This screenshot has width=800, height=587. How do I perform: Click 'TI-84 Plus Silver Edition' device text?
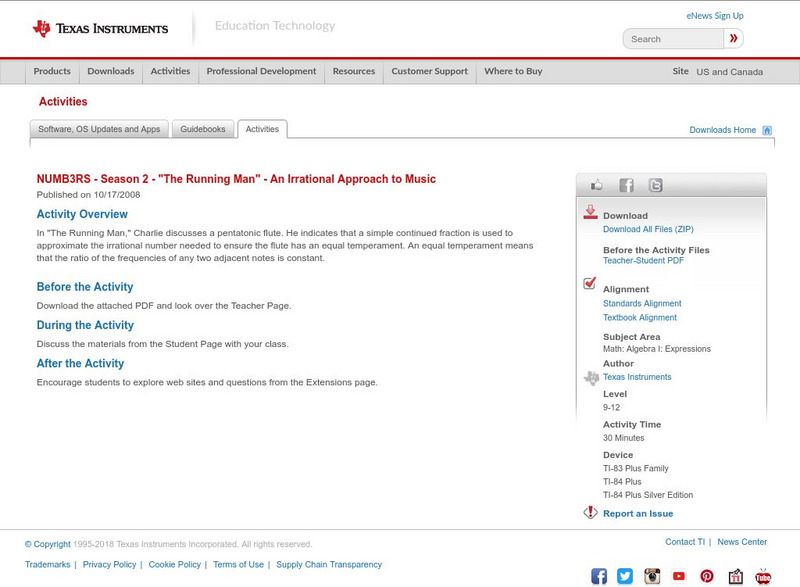pyautogui.click(x=648, y=495)
